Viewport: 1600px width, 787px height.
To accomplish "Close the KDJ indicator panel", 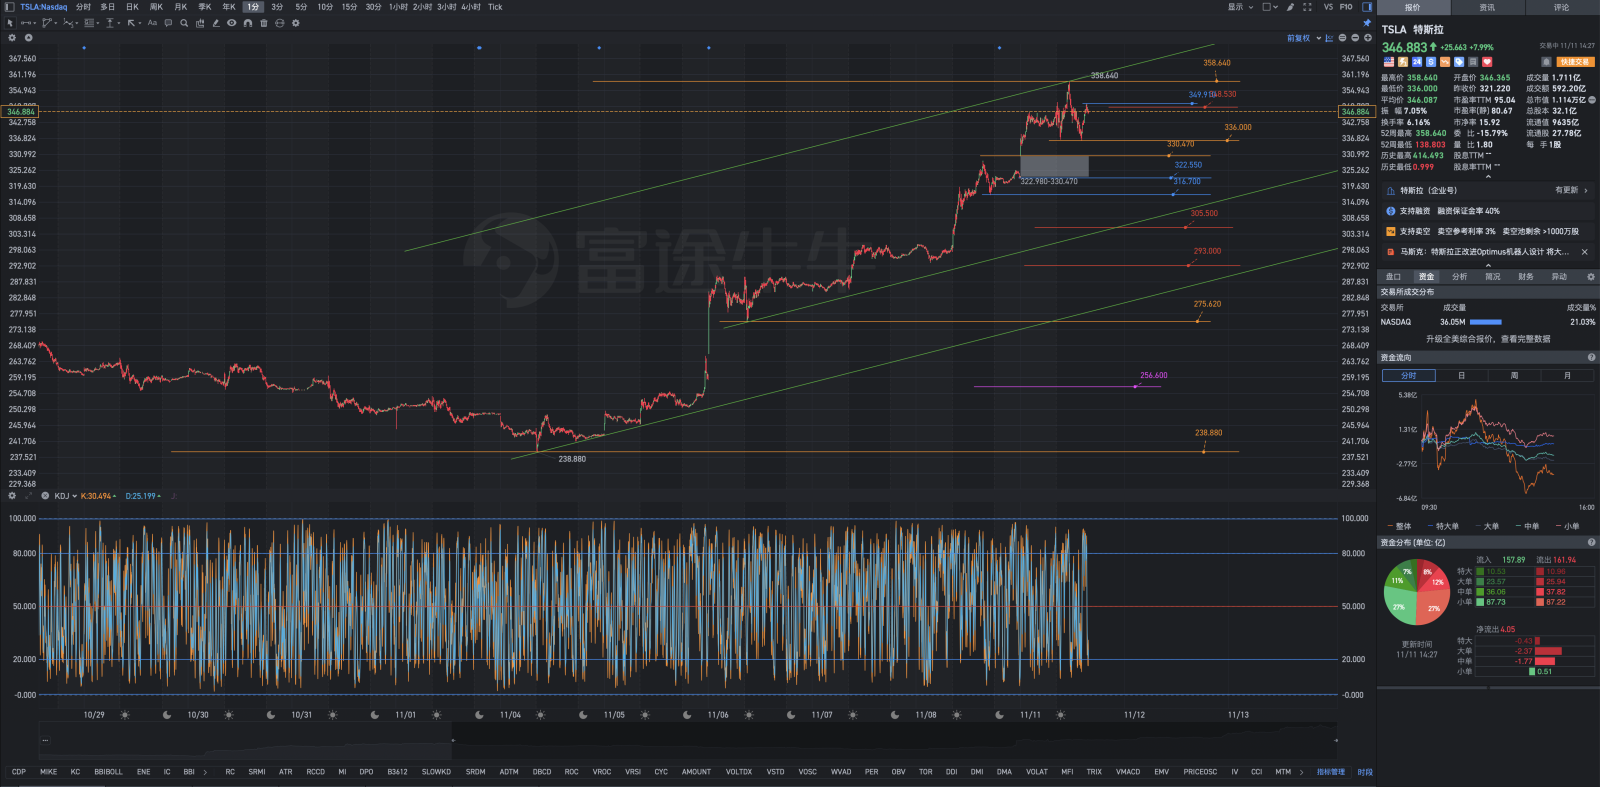I will click(45, 496).
